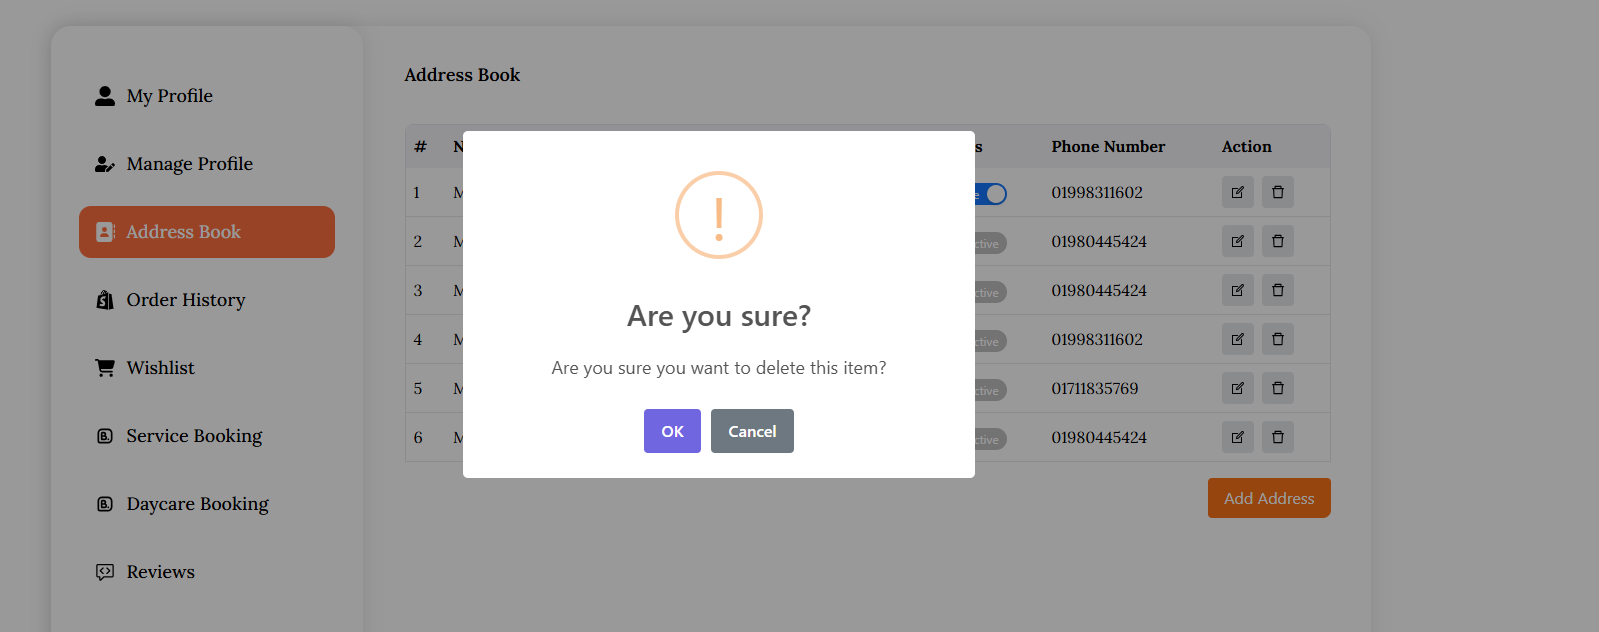1599x632 pixels.
Task: Click the edit icon for row 1
Action: [1237, 192]
